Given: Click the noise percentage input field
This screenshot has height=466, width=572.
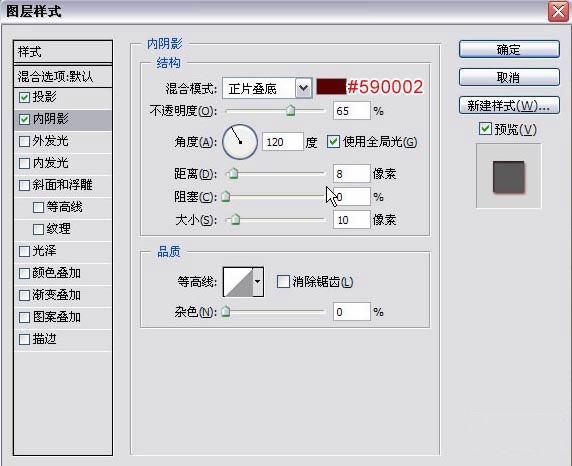Looking at the screenshot, I should (352, 312).
